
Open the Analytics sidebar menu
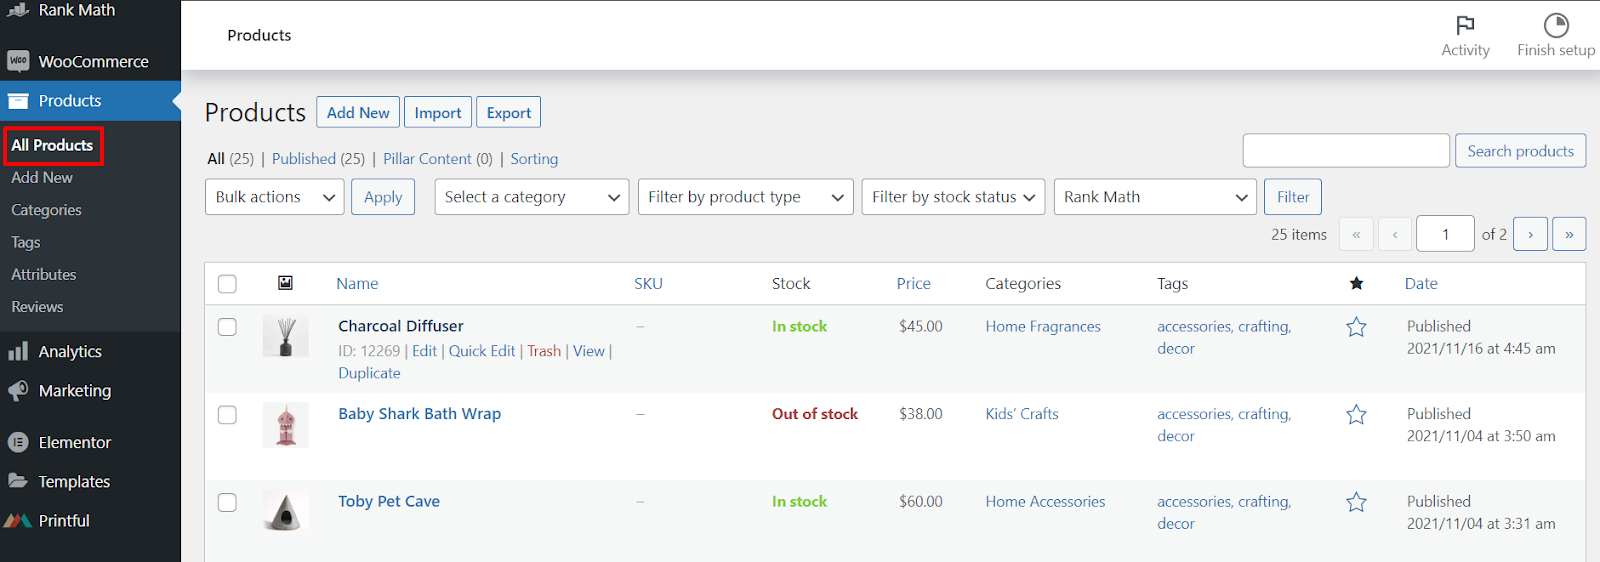tap(70, 352)
